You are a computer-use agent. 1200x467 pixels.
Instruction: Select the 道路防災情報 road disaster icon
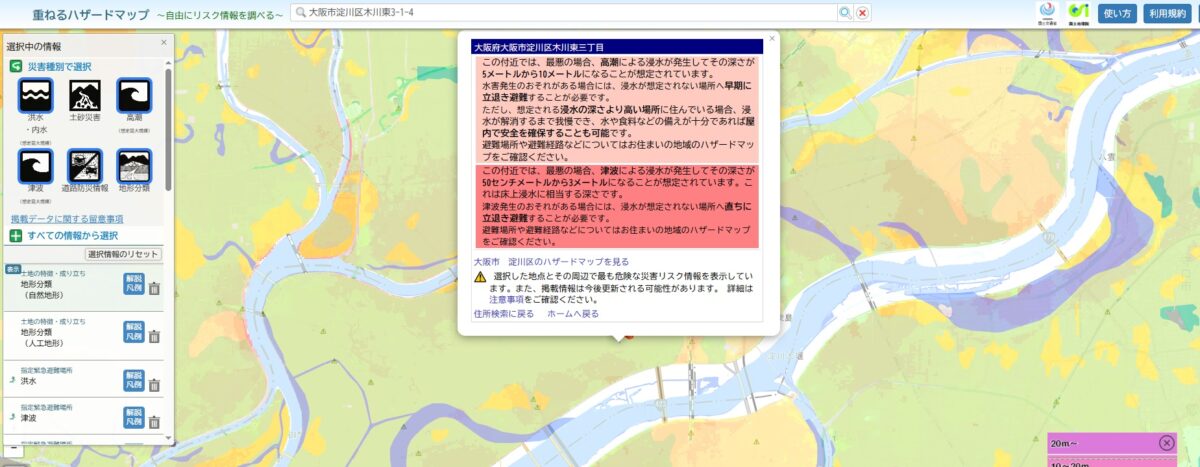click(85, 166)
